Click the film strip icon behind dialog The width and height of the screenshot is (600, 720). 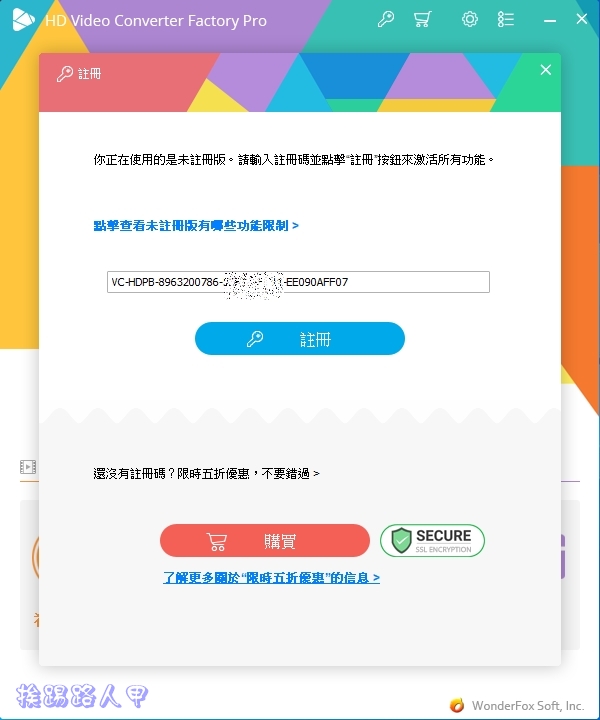28,467
